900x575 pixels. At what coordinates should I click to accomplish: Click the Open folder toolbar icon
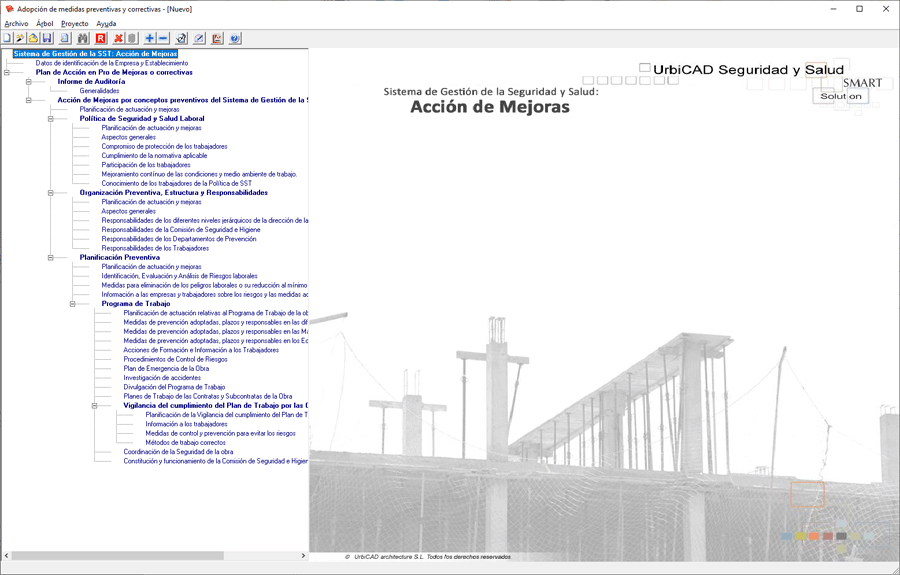(x=33, y=38)
